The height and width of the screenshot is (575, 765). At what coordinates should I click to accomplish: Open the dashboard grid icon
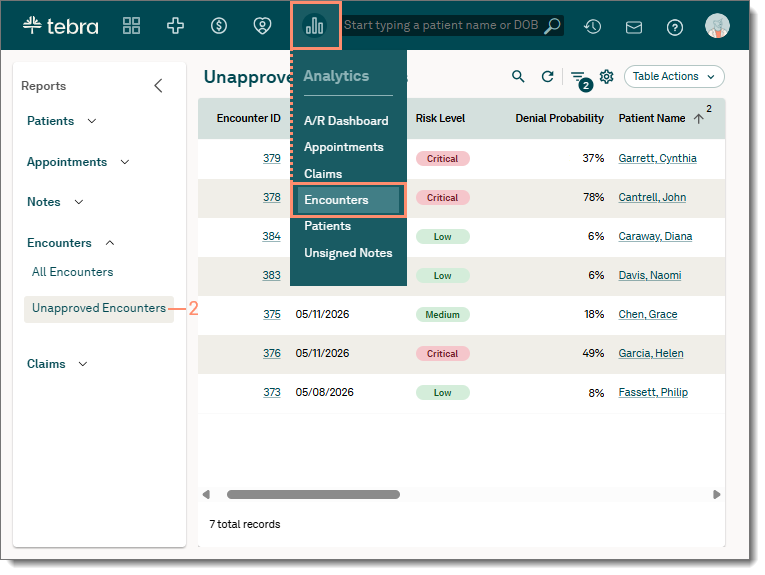131,25
